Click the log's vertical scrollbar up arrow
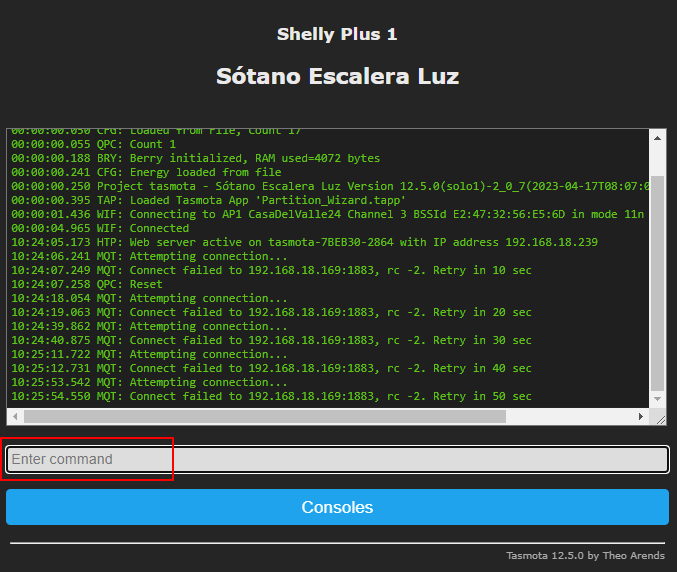The height and width of the screenshot is (572, 677). pos(657,137)
